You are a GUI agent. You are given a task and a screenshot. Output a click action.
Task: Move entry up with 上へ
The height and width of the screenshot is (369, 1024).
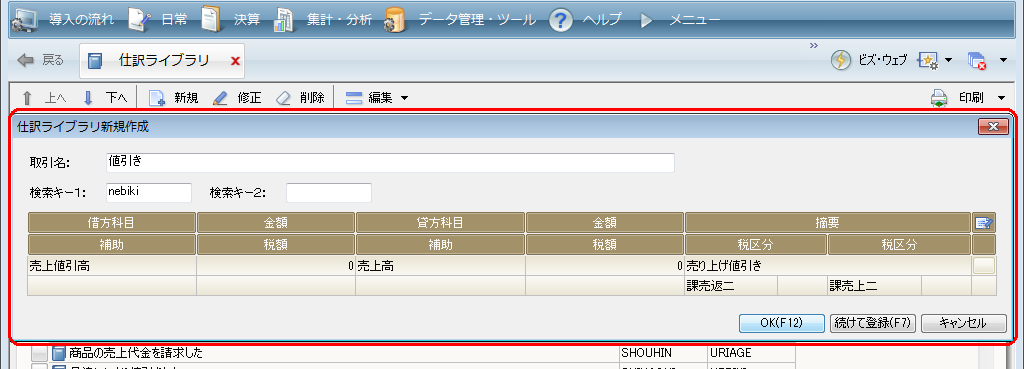coord(44,99)
